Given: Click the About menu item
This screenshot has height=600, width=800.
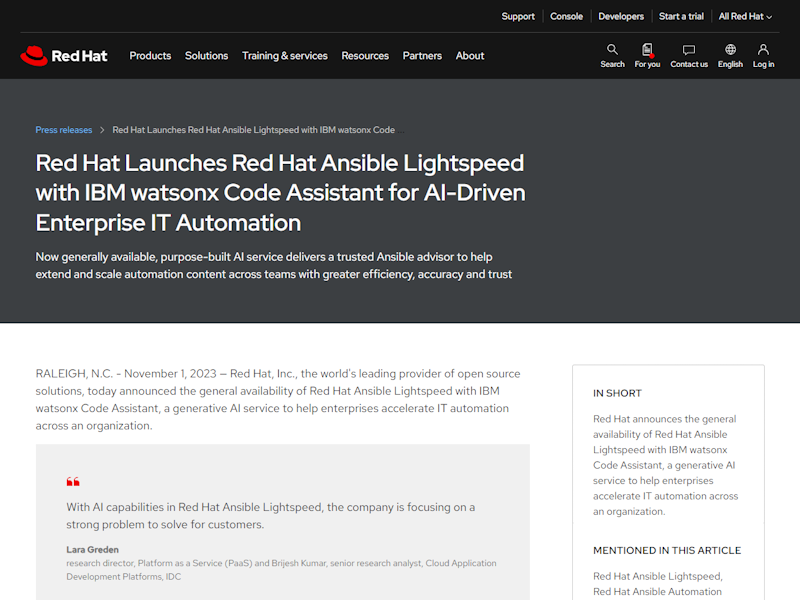Looking at the screenshot, I should 470,56.
